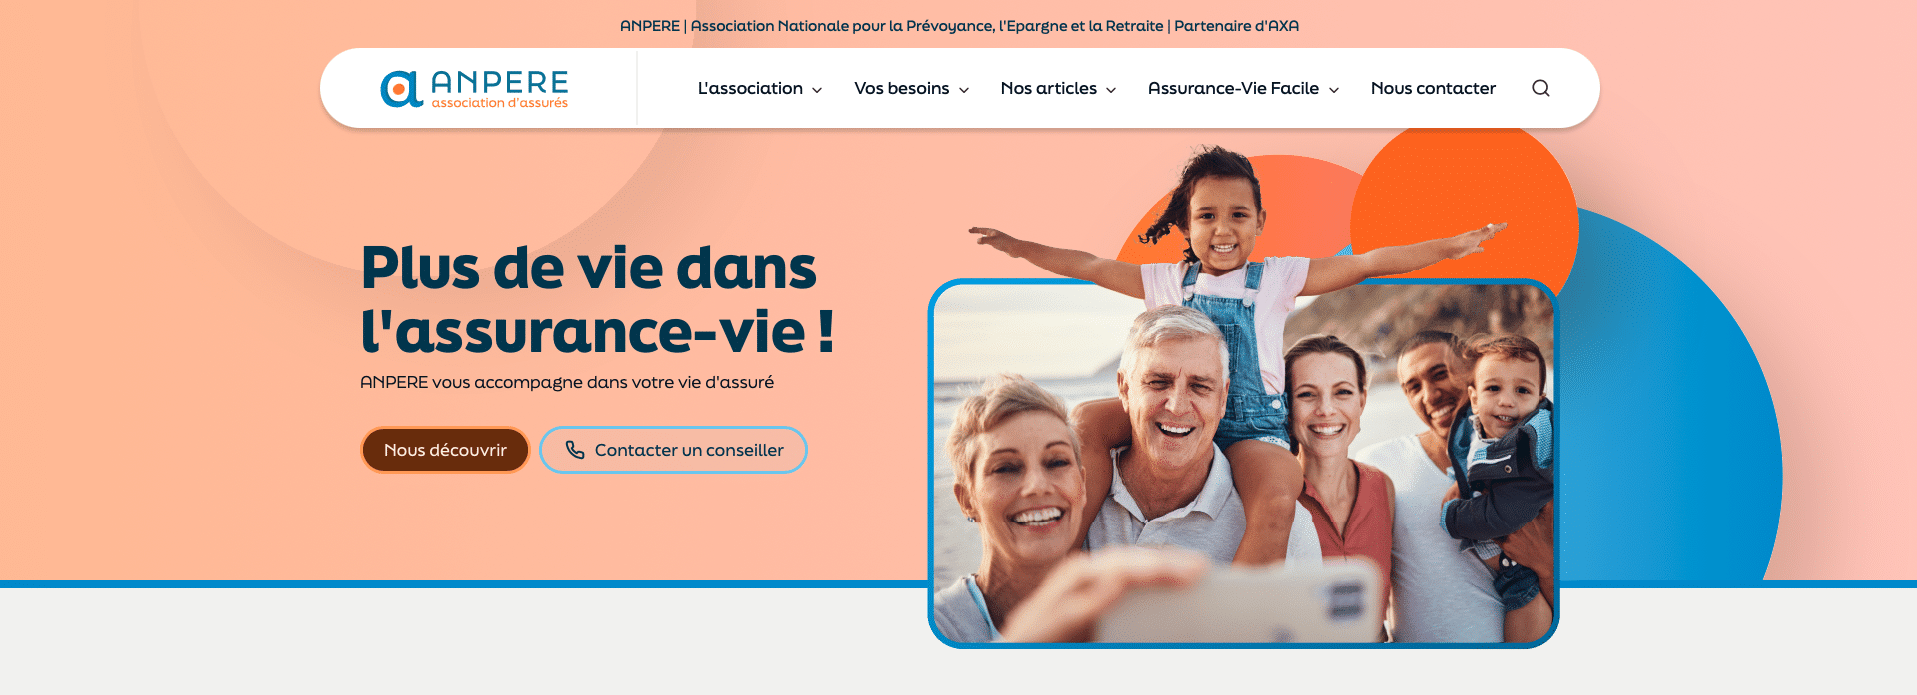Click the 'Plus de vie dans l'assurance-vie' heading
This screenshot has width=1917, height=695.
click(597, 299)
